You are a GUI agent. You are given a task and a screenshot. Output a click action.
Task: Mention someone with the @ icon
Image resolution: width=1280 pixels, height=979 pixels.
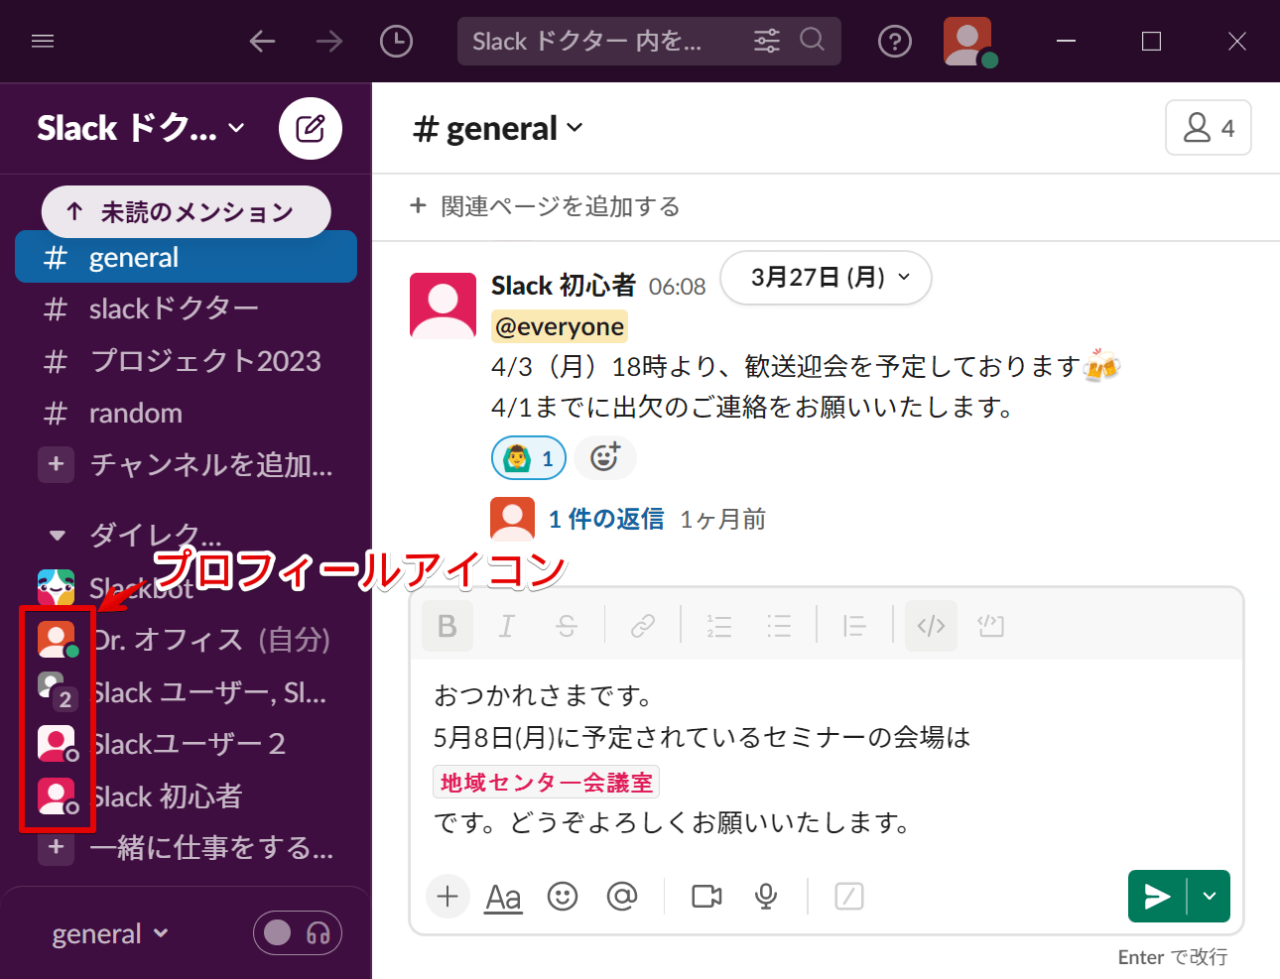coord(622,896)
